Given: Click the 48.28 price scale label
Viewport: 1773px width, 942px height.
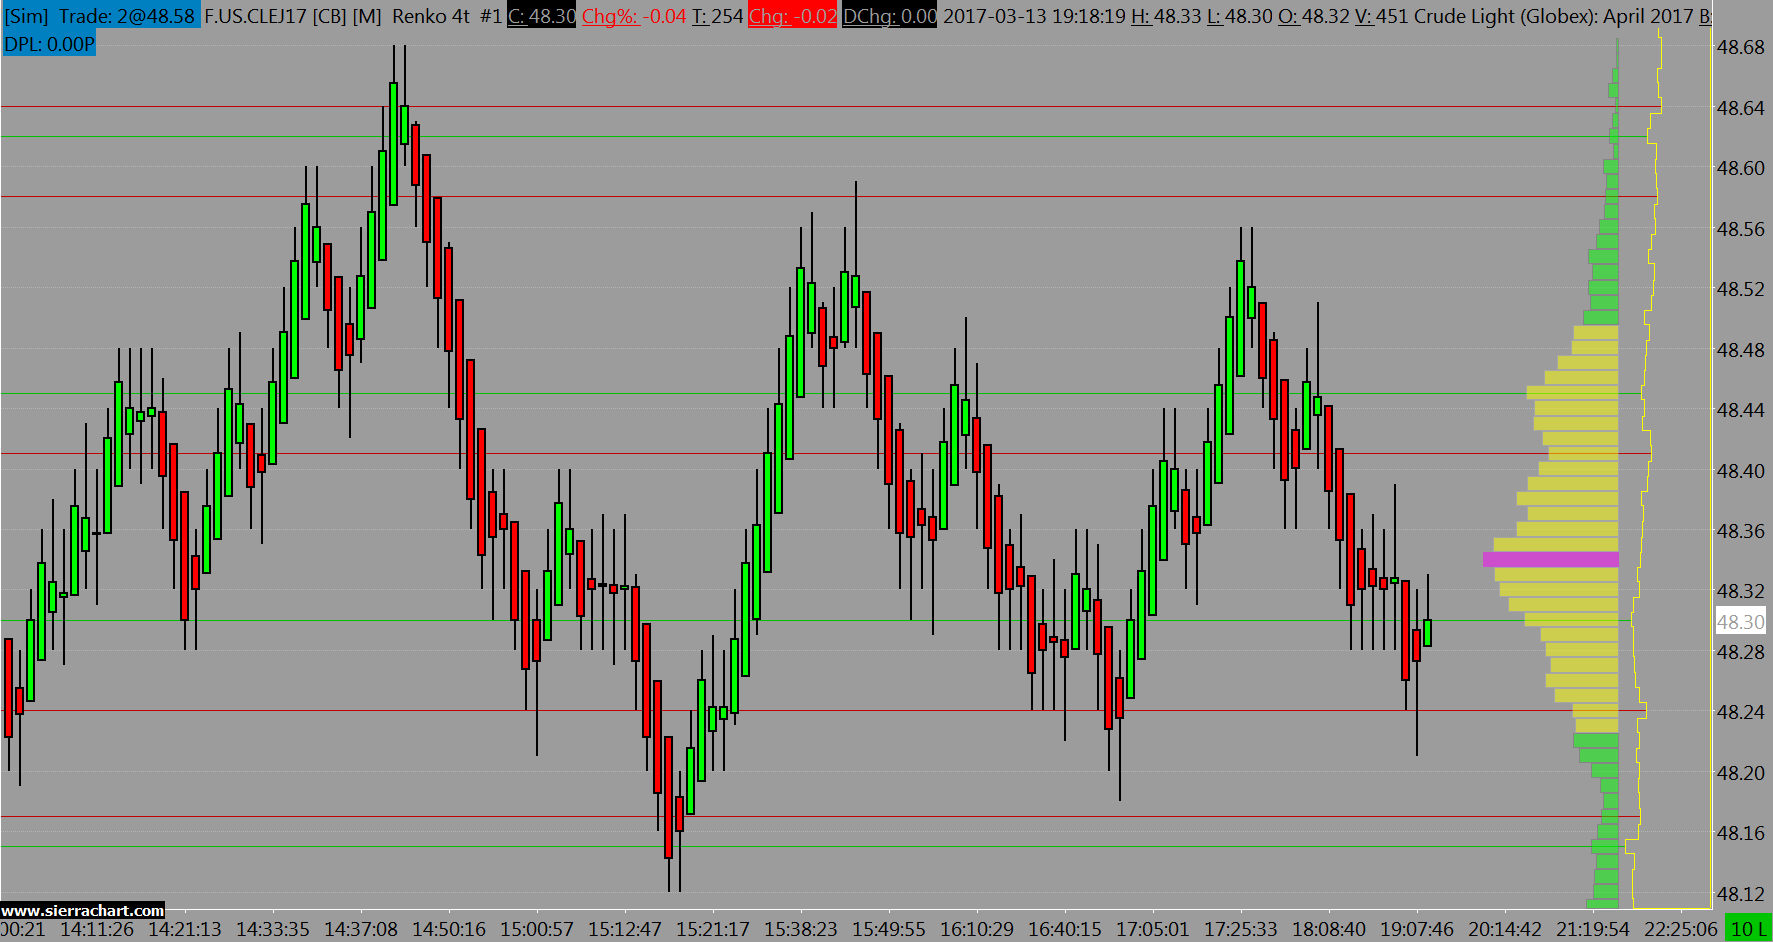Looking at the screenshot, I should pyautogui.click(x=1740, y=652).
